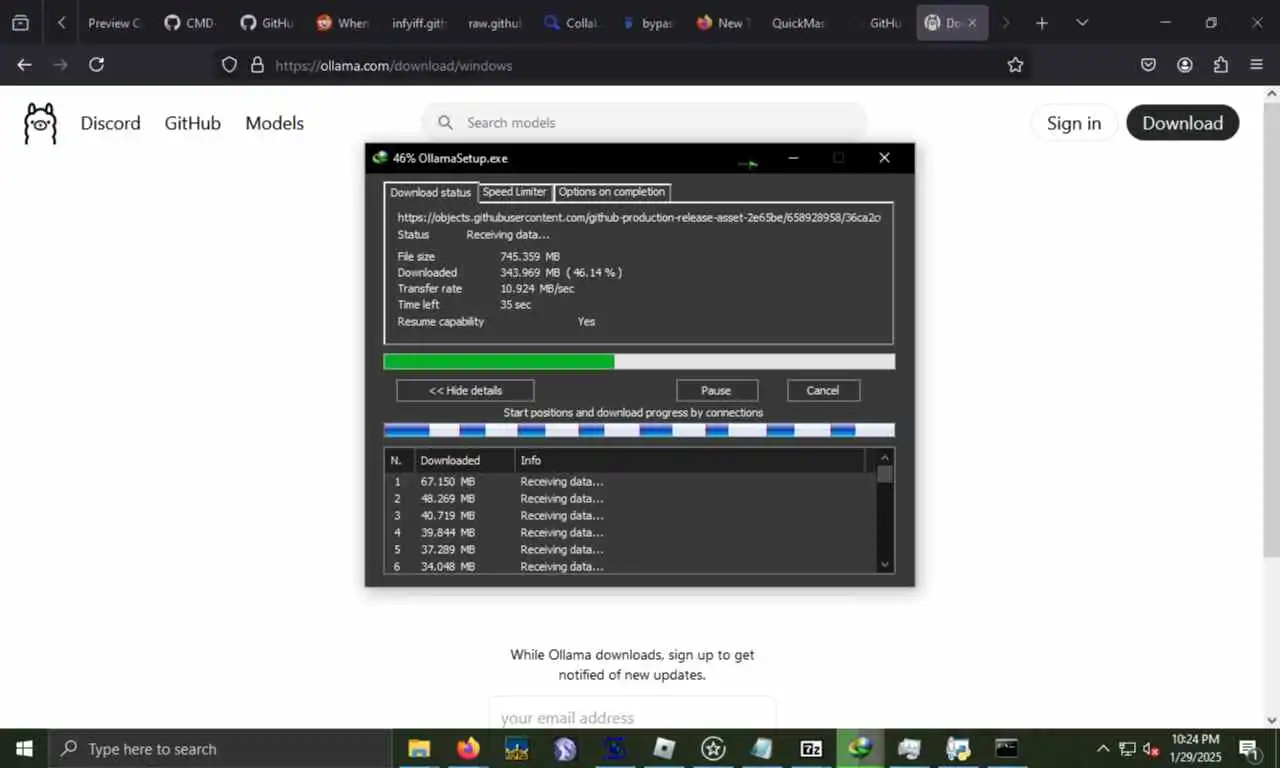
Task: Select the Download status tab
Action: coord(430,192)
